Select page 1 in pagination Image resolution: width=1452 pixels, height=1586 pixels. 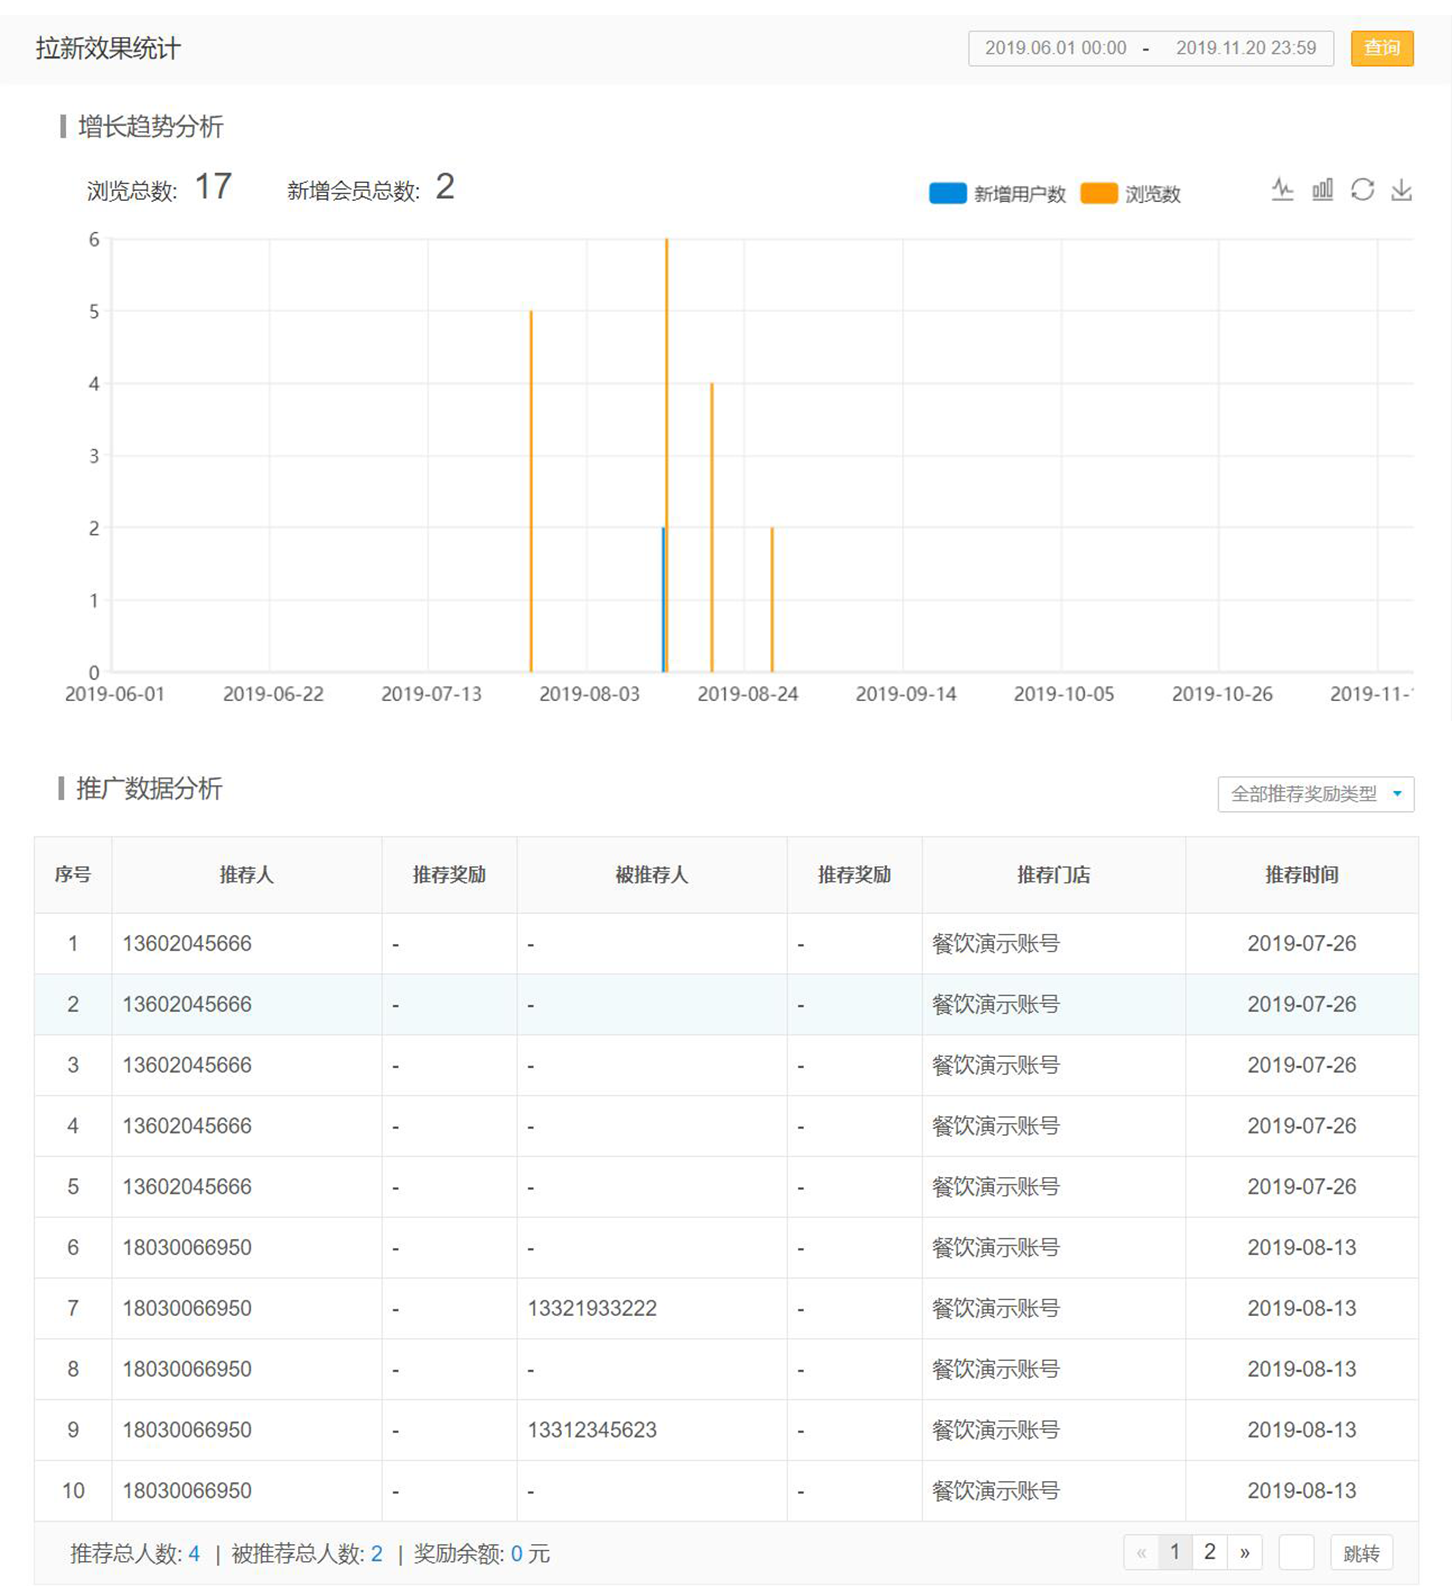(x=1175, y=1552)
